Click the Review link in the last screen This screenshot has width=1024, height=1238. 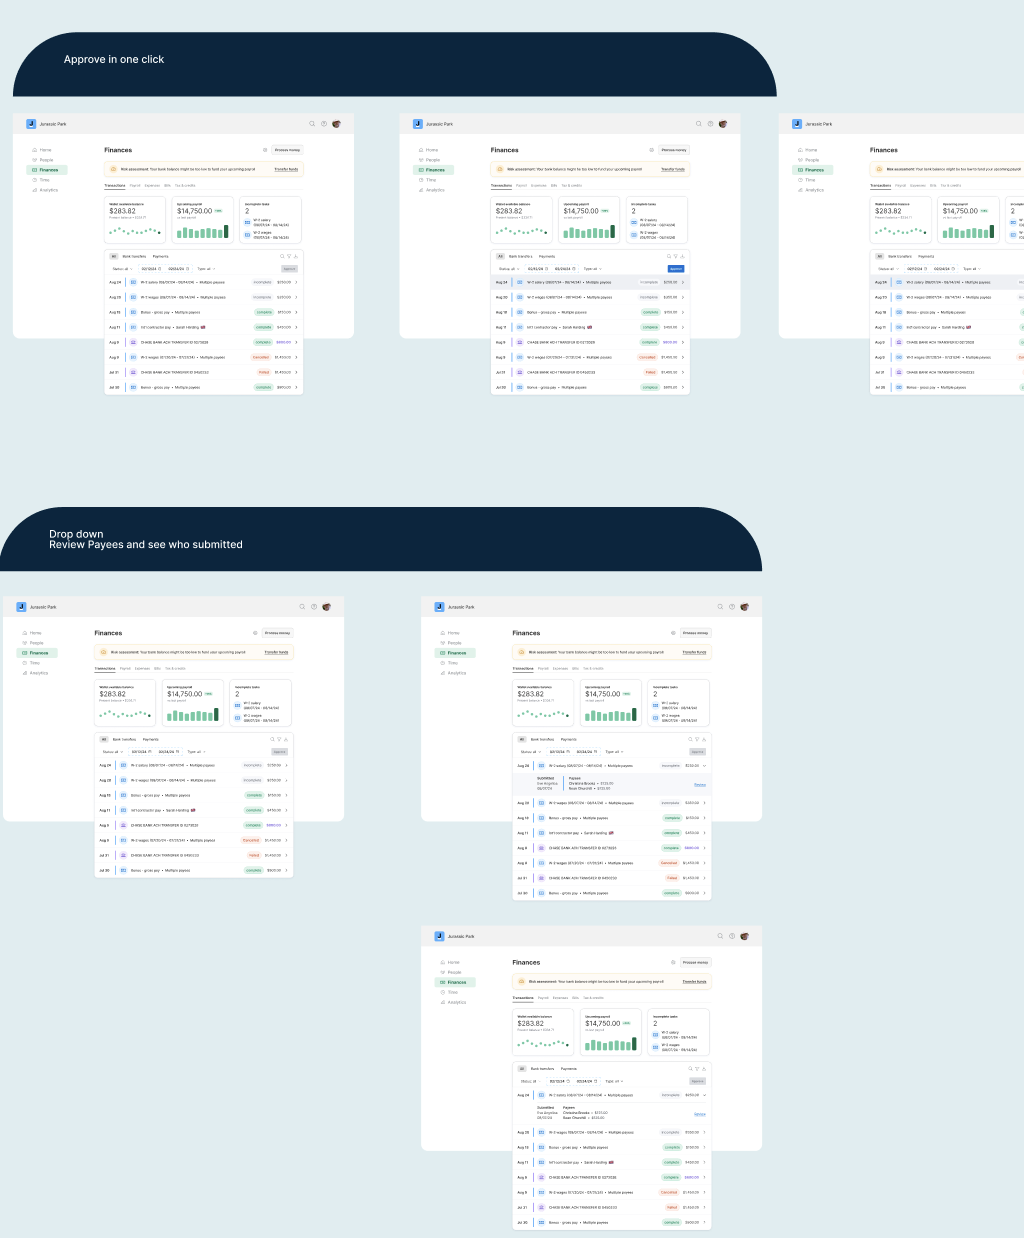pyautogui.click(x=700, y=1114)
